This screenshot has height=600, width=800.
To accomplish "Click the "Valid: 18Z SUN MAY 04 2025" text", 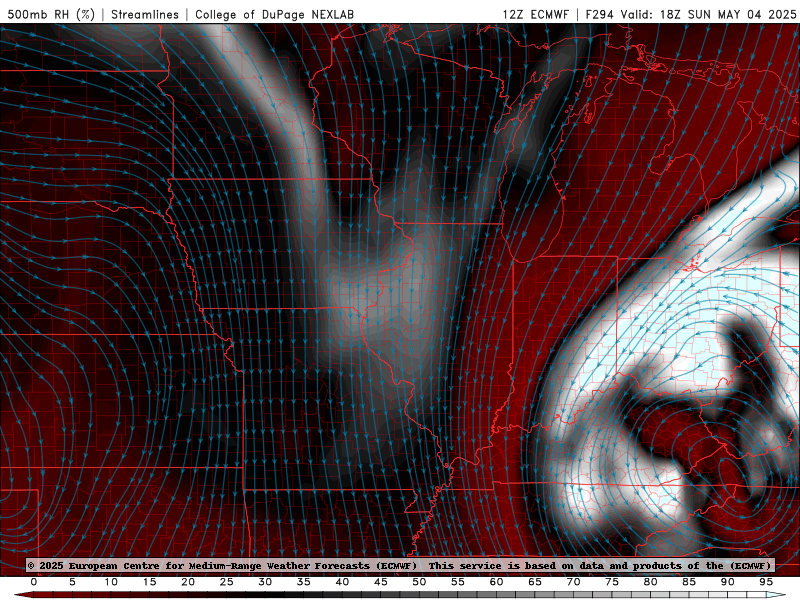I will click(x=709, y=15).
